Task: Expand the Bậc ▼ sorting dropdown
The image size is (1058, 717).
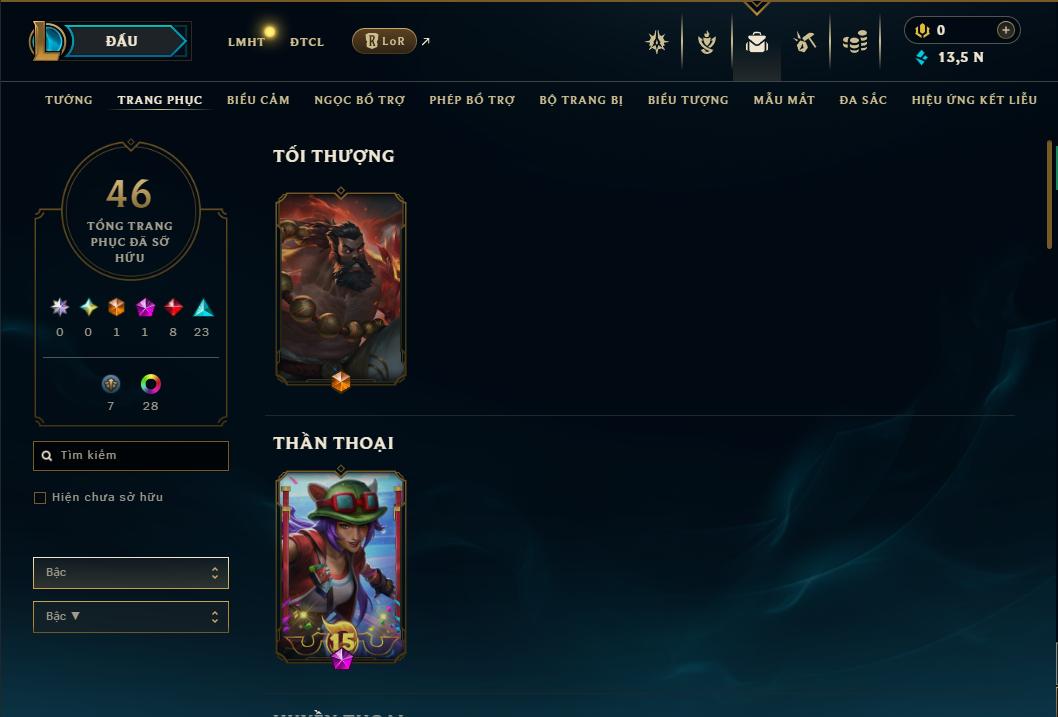Action: (x=131, y=616)
